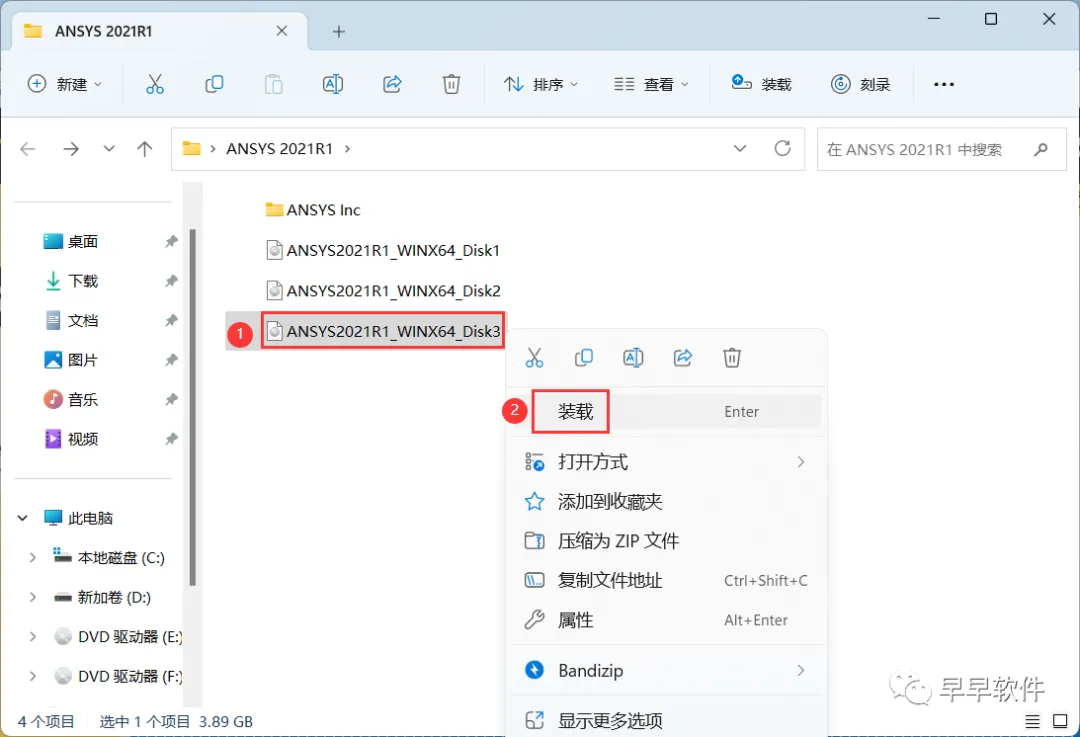Click Cut icon in the context menu
Screen dimensions: 1080x737
coord(534,357)
